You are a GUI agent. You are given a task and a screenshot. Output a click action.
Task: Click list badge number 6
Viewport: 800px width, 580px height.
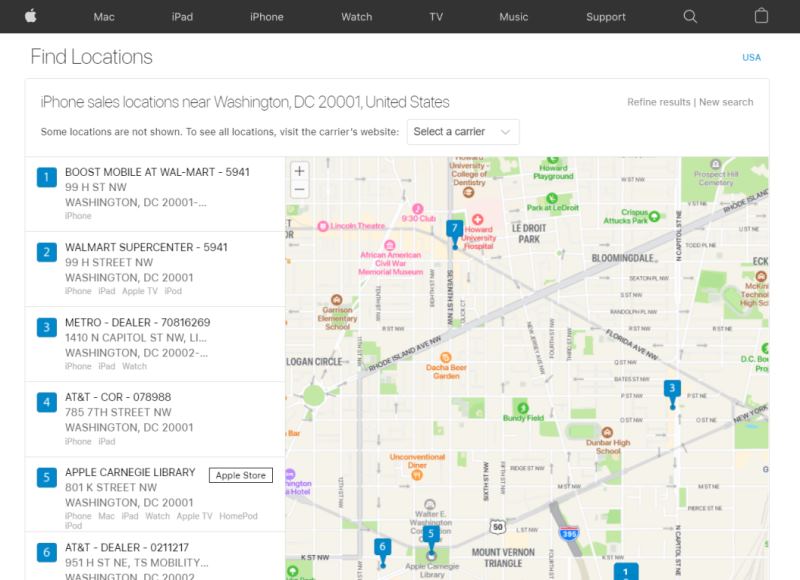click(46, 552)
